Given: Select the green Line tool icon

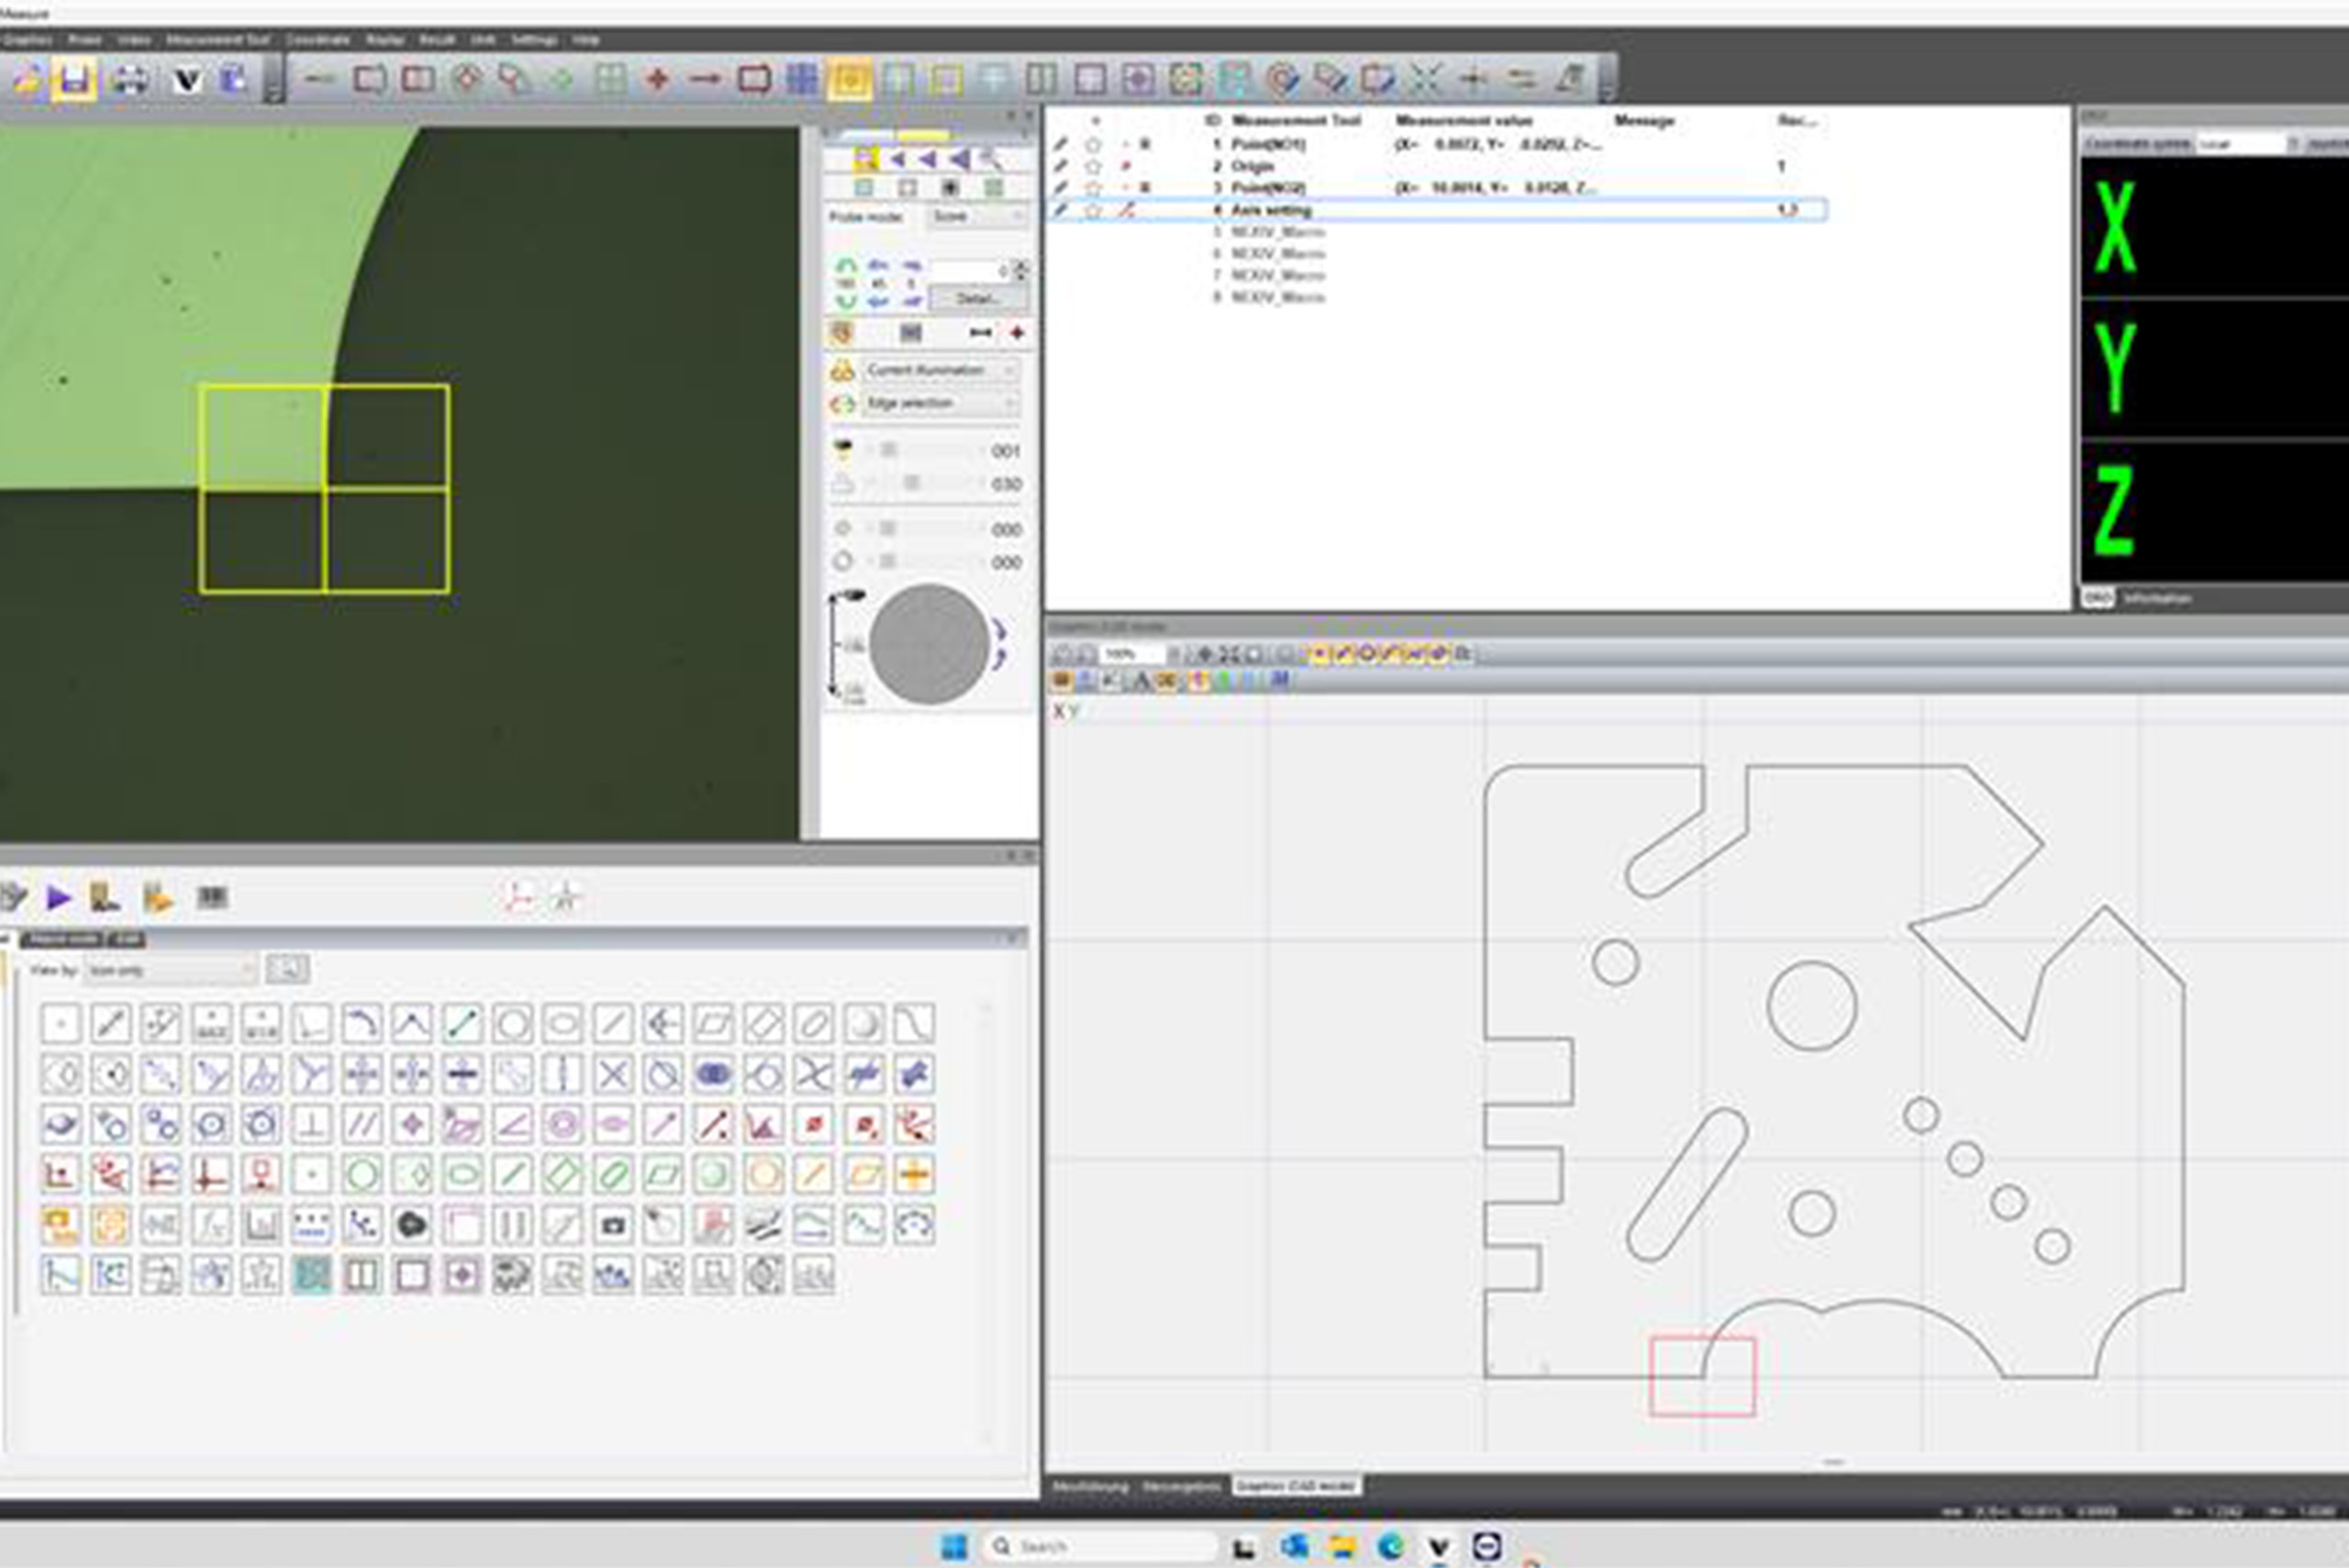Looking at the screenshot, I should 462,1023.
